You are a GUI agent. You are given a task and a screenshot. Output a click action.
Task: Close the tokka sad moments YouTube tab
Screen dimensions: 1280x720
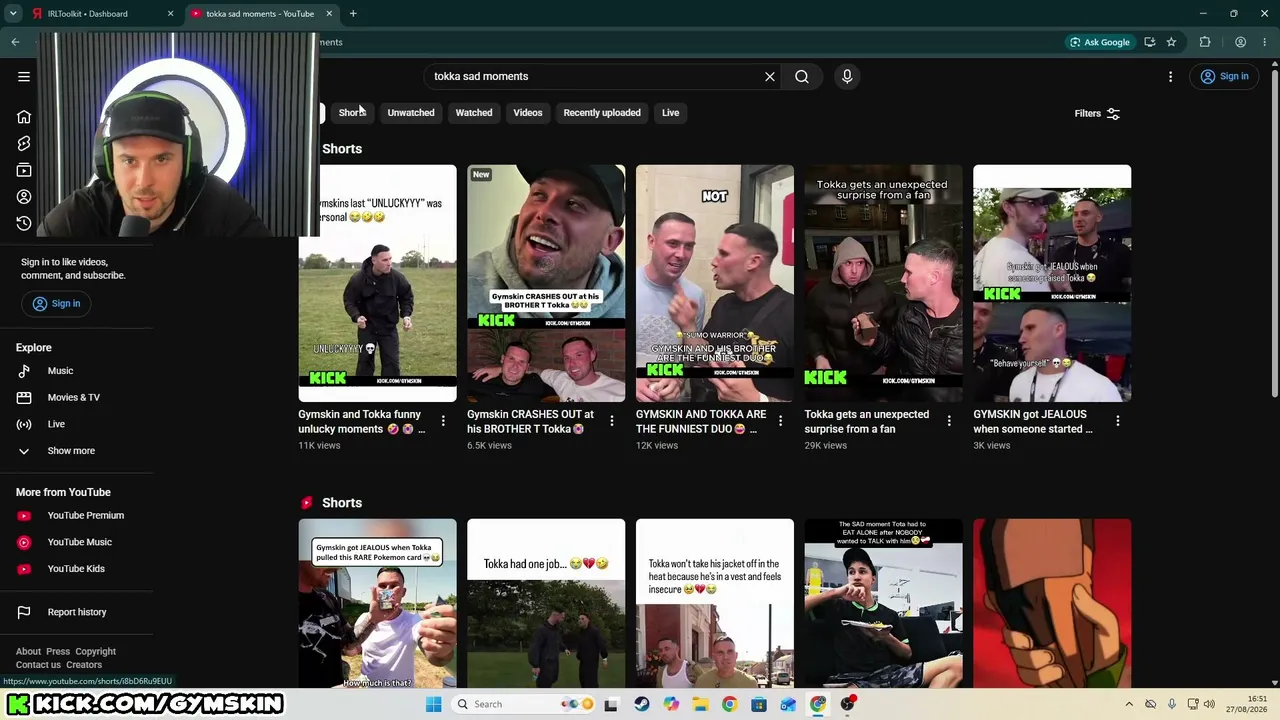pyautogui.click(x=329, y=14)
